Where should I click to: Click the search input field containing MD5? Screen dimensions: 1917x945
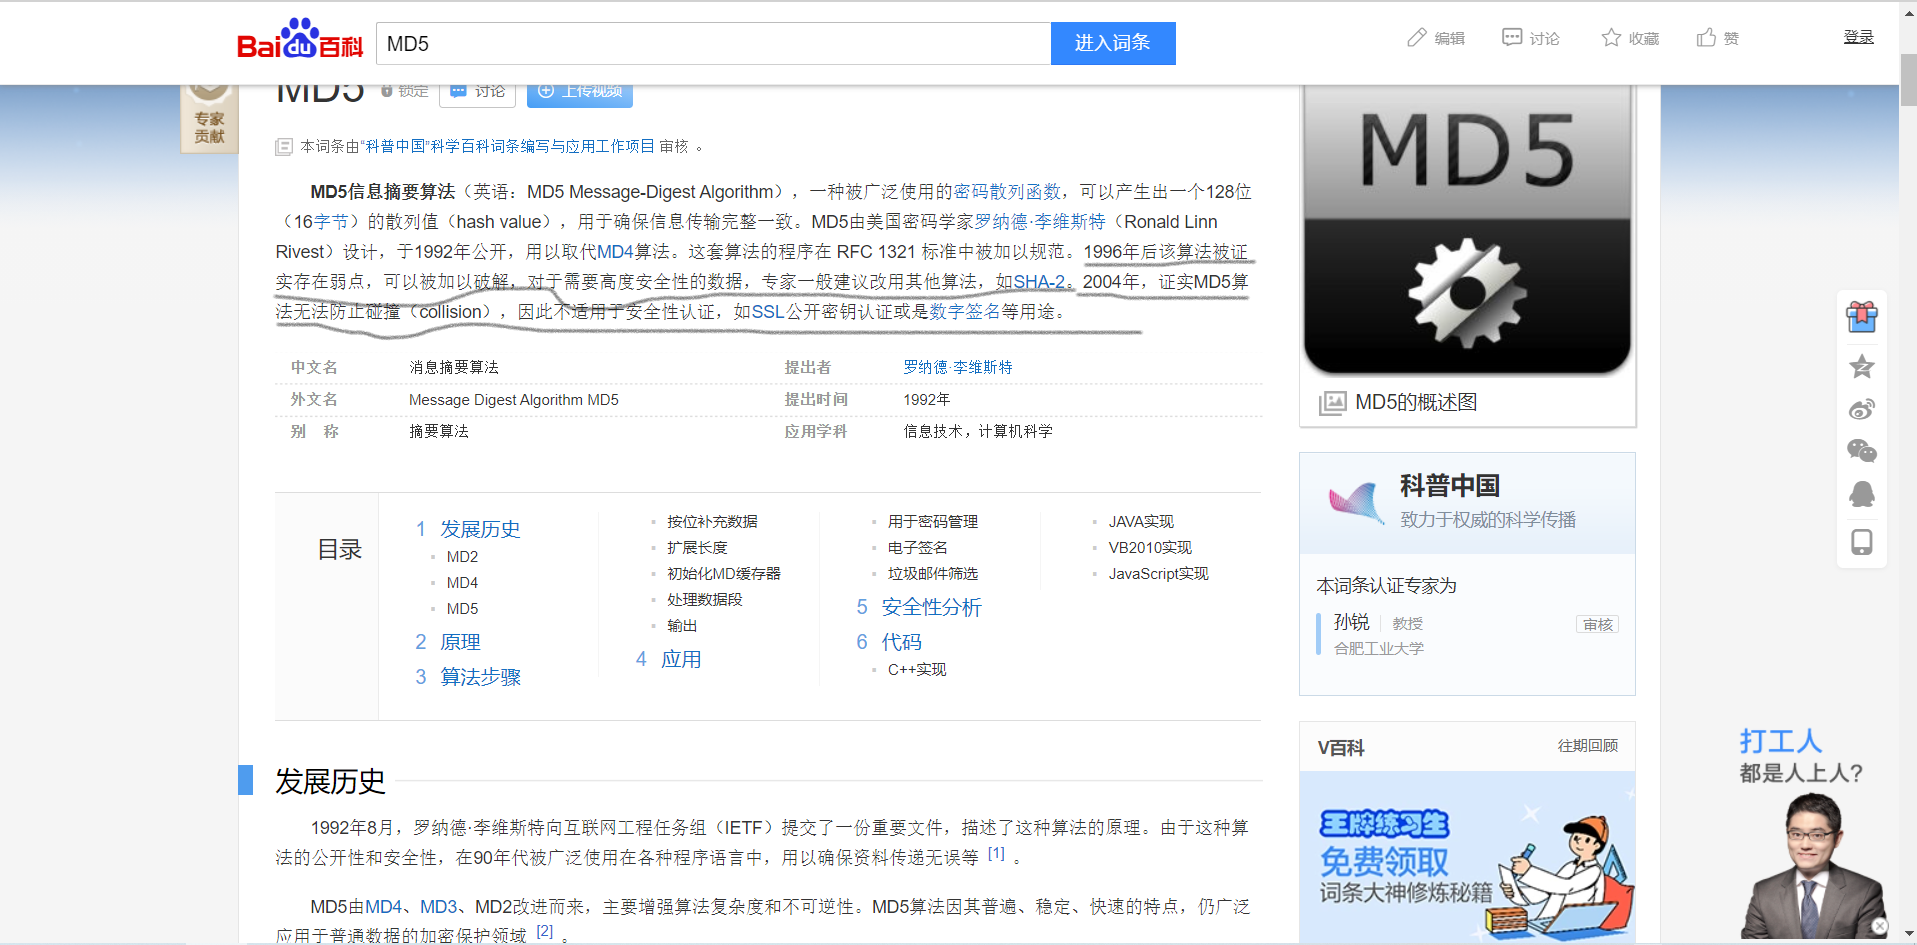pyautogui.click(x=713, y=43)
